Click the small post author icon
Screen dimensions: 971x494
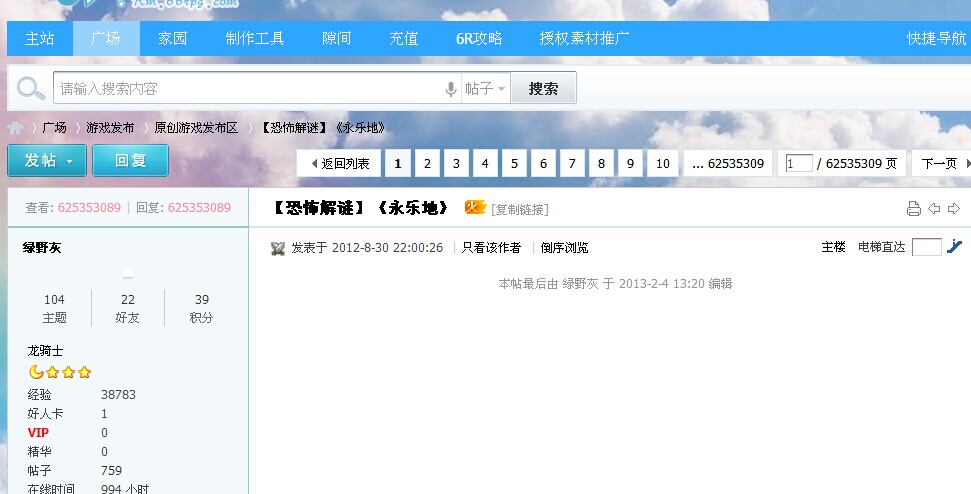click(x=277, y=248)
